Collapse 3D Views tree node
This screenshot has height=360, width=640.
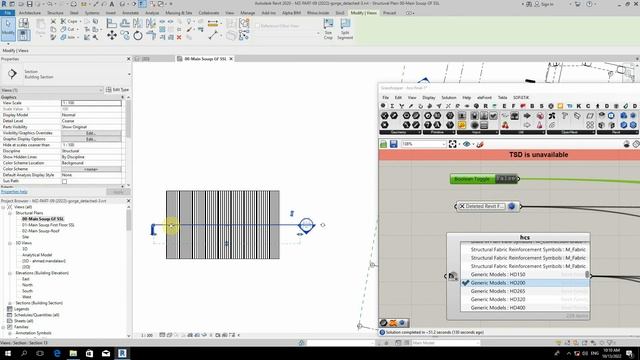click(x=10, y=243)
